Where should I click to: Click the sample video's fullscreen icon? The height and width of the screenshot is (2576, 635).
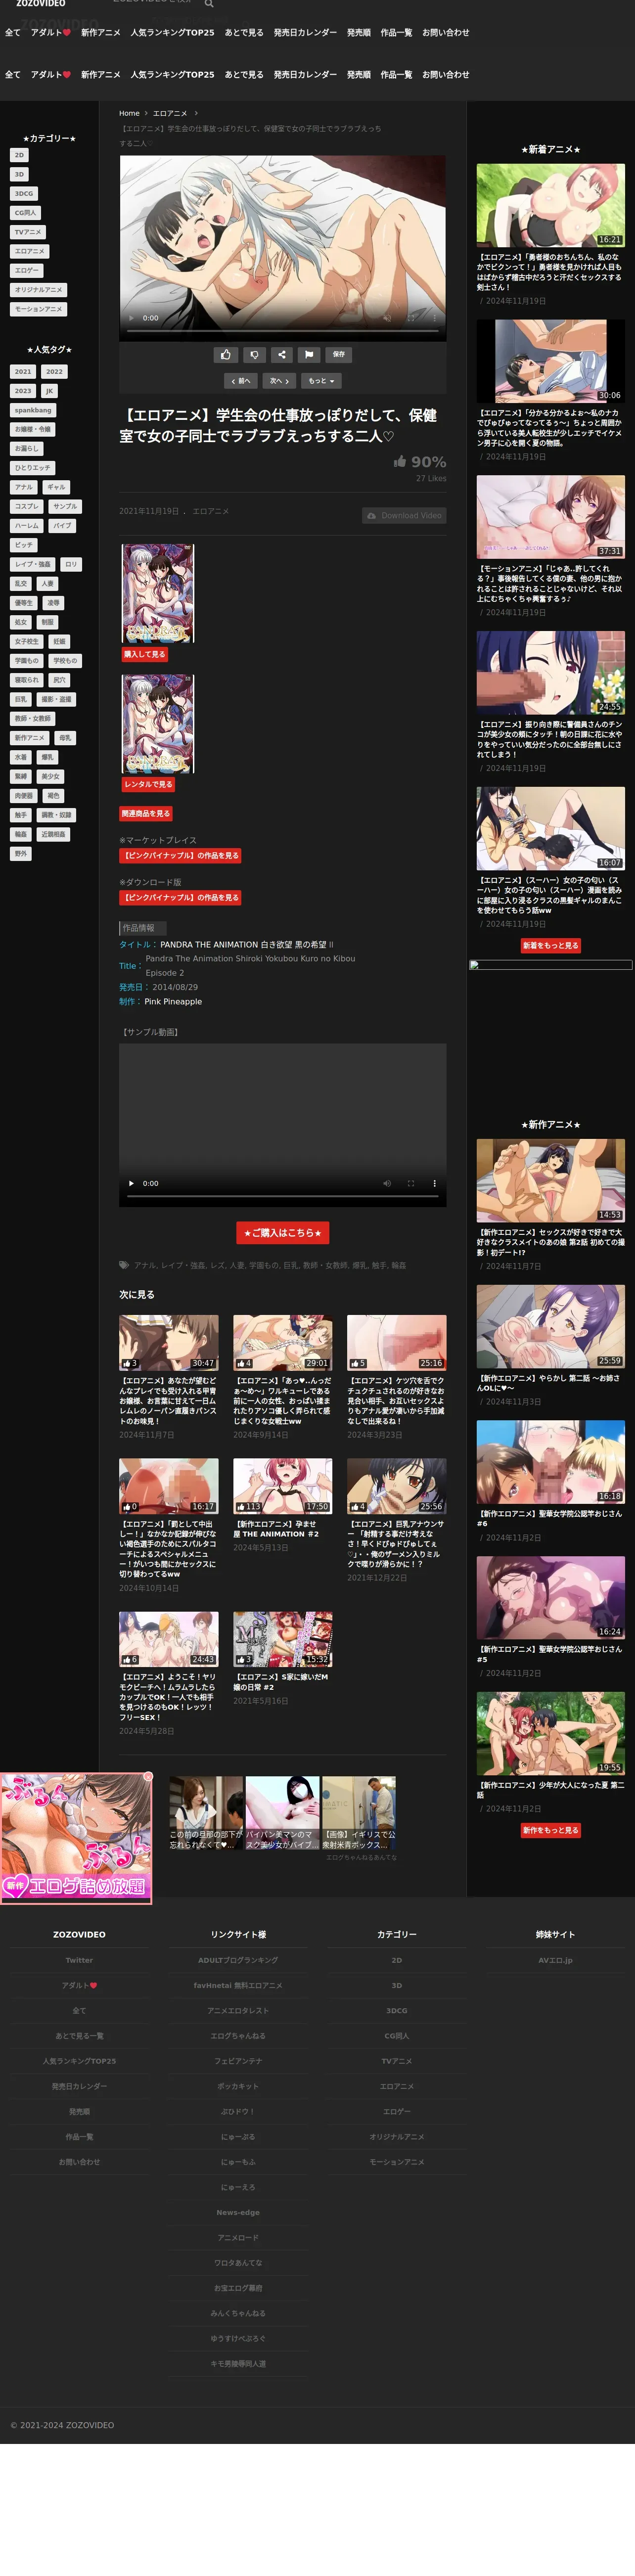tap(410, 1183)
